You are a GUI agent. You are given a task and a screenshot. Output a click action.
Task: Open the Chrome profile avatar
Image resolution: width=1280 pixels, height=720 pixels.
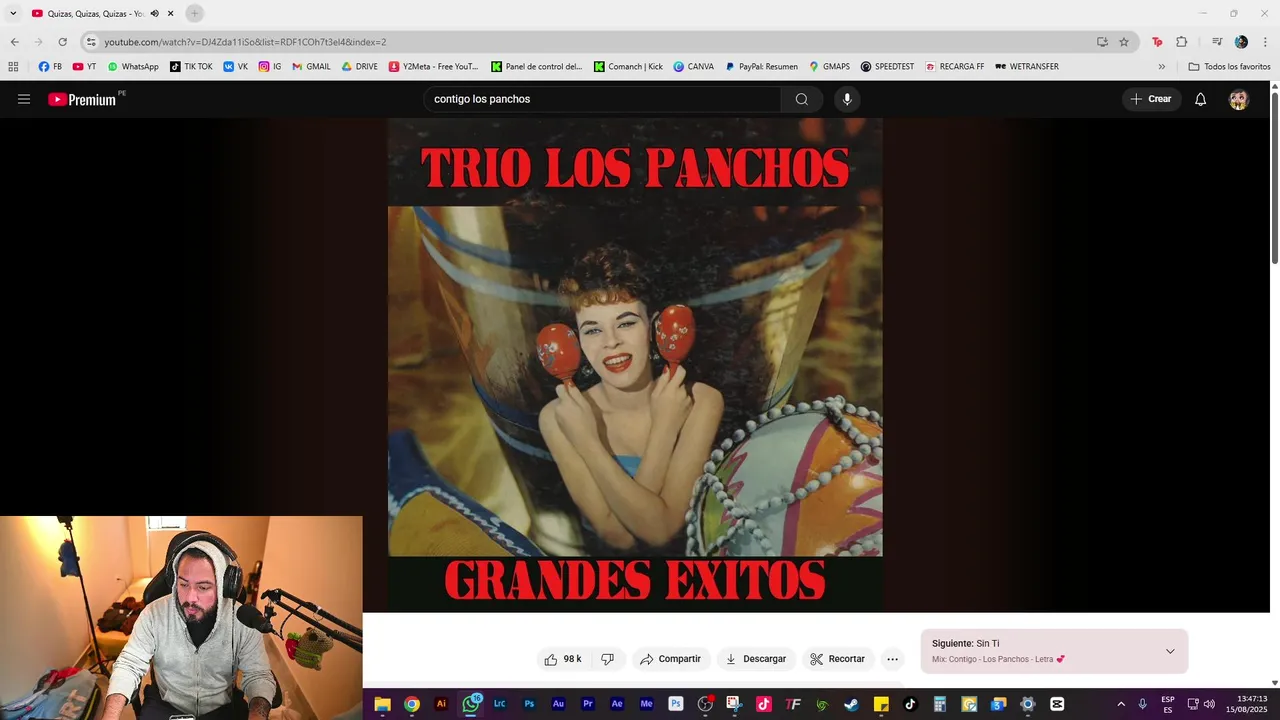pyautogui.click(x=1241, y=42)
